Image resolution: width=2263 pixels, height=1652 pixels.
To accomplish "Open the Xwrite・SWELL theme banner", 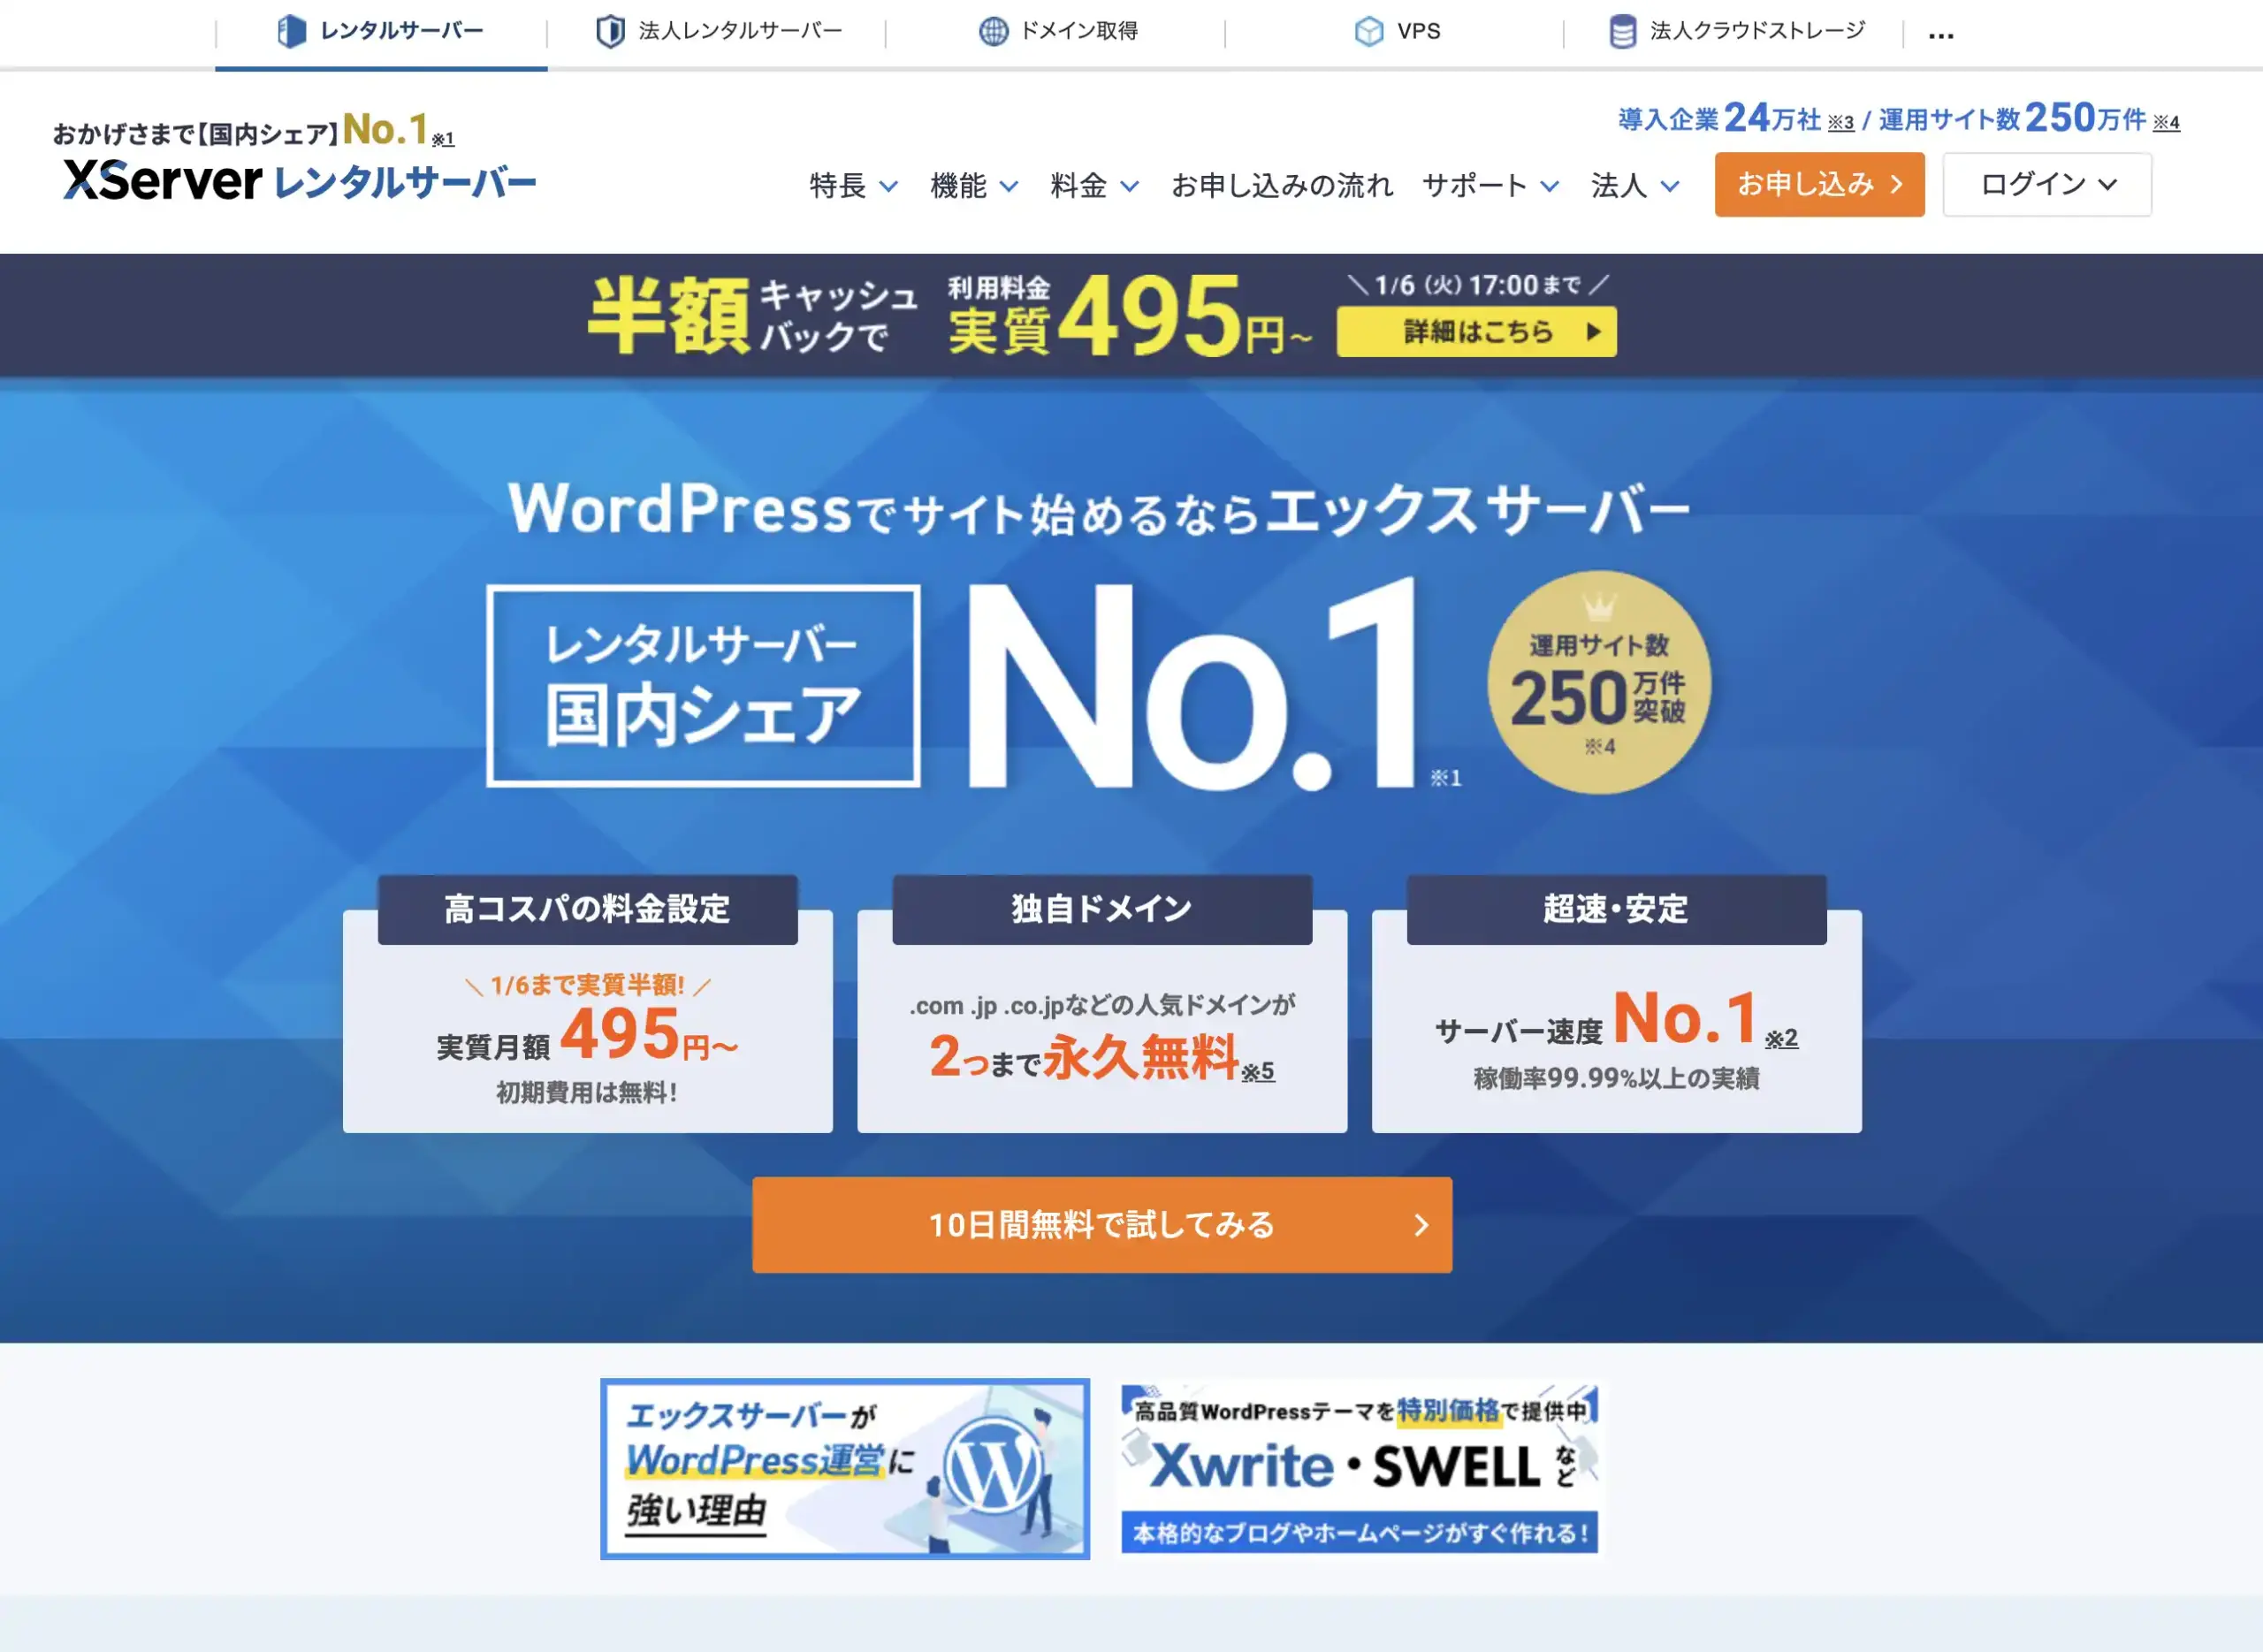I will [1359, 1468].
